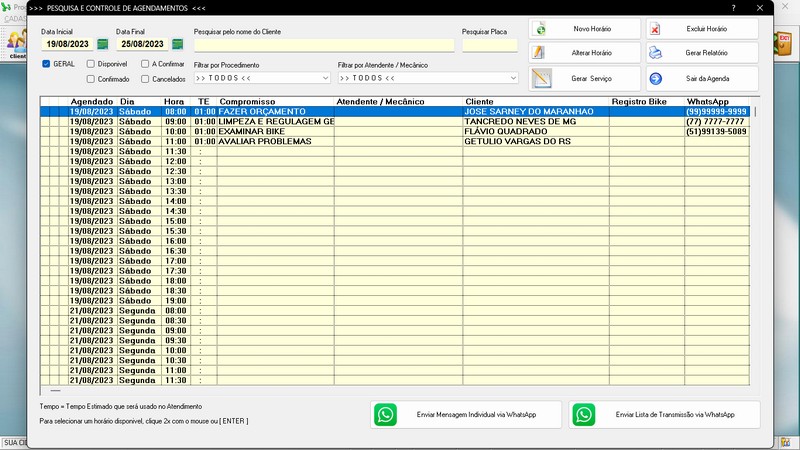Select row AVALIAR PROBLEMAS
Screen dimensions: 800x450
(395, 141)
